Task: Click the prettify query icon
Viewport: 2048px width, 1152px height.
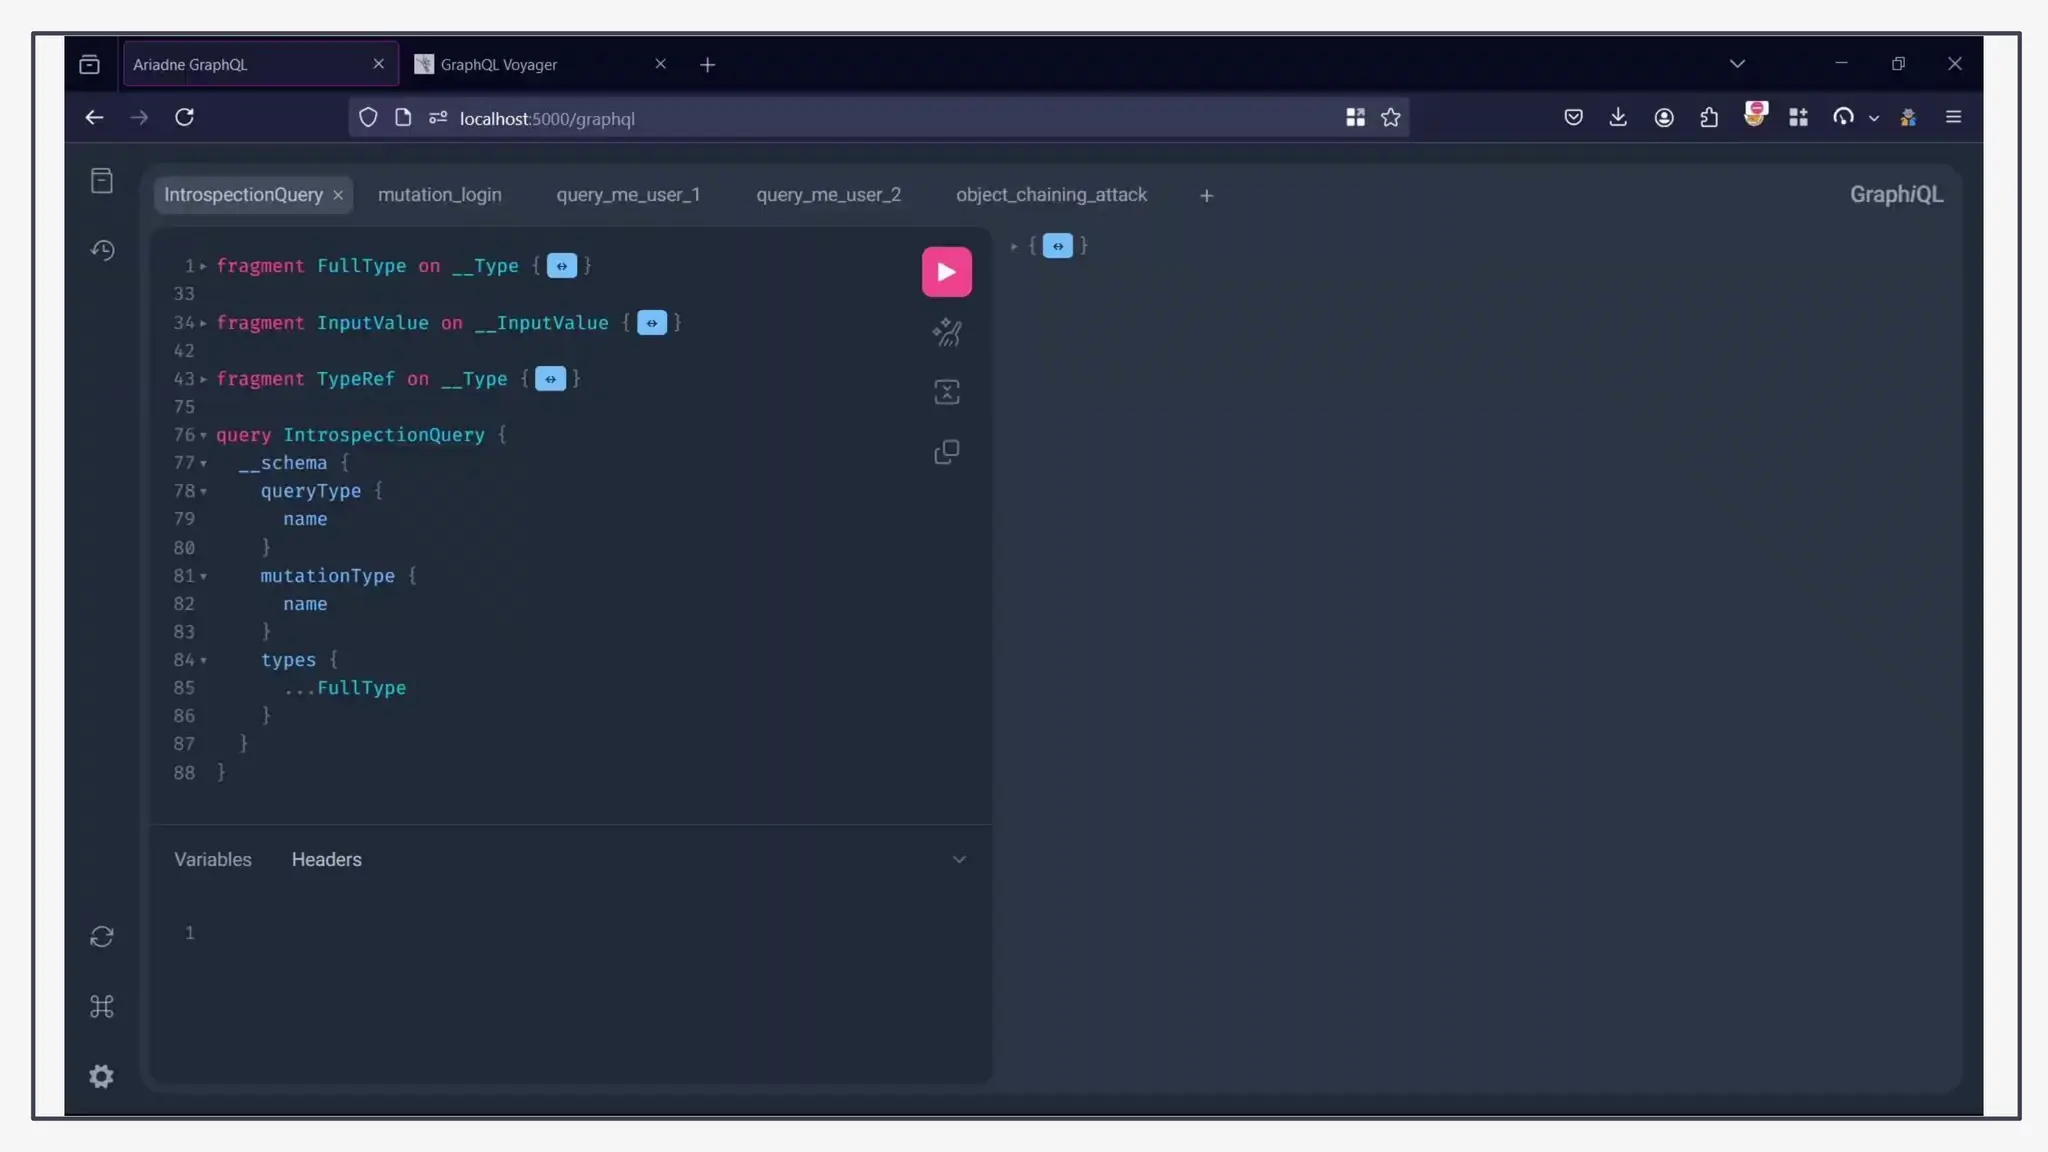Action: [946, 332]
